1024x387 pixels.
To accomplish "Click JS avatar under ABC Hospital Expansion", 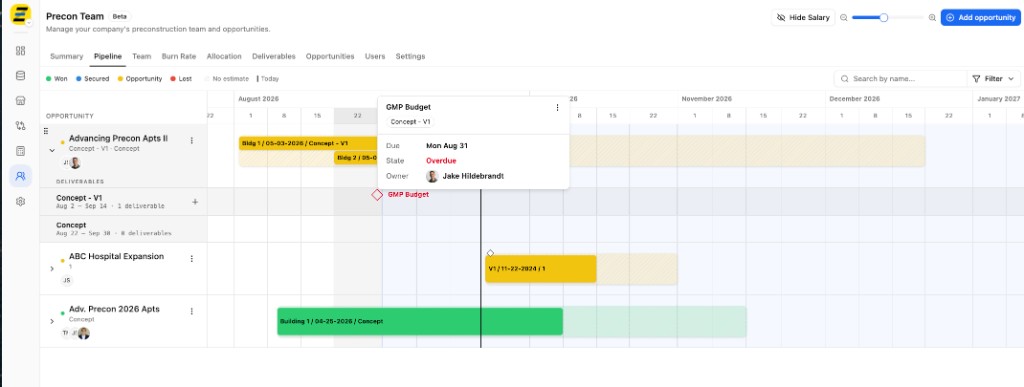I will [67, 281].
